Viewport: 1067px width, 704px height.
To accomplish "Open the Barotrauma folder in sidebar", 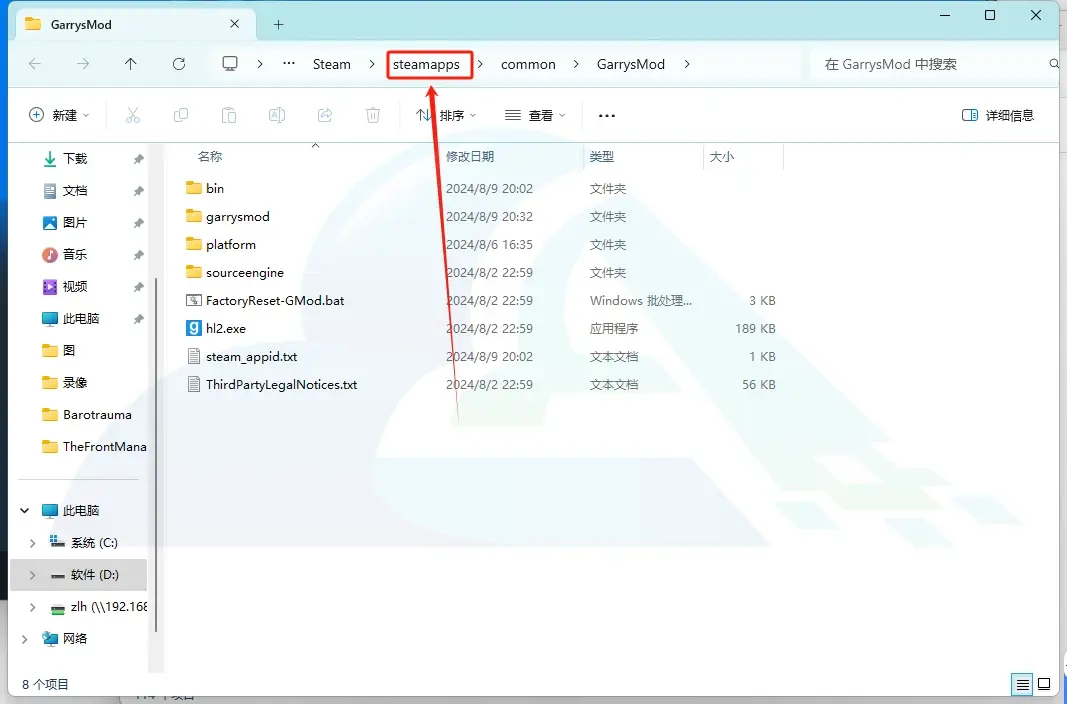I will [x=86, y=415].
